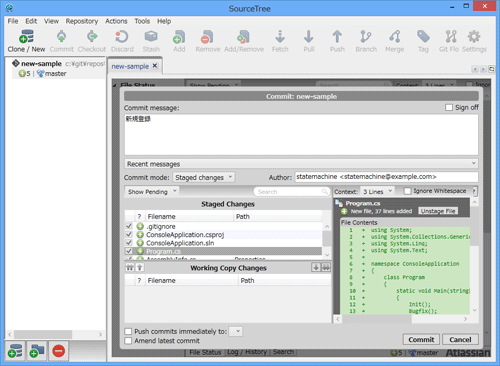
Task: Toggle the Sign off checkbox
Action: tap(449, 108)
